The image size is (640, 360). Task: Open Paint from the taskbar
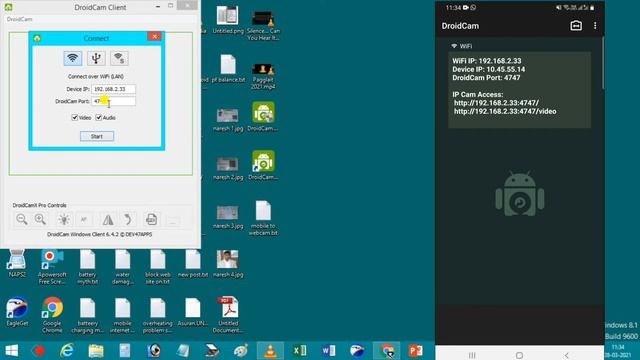tap(241, 351)
